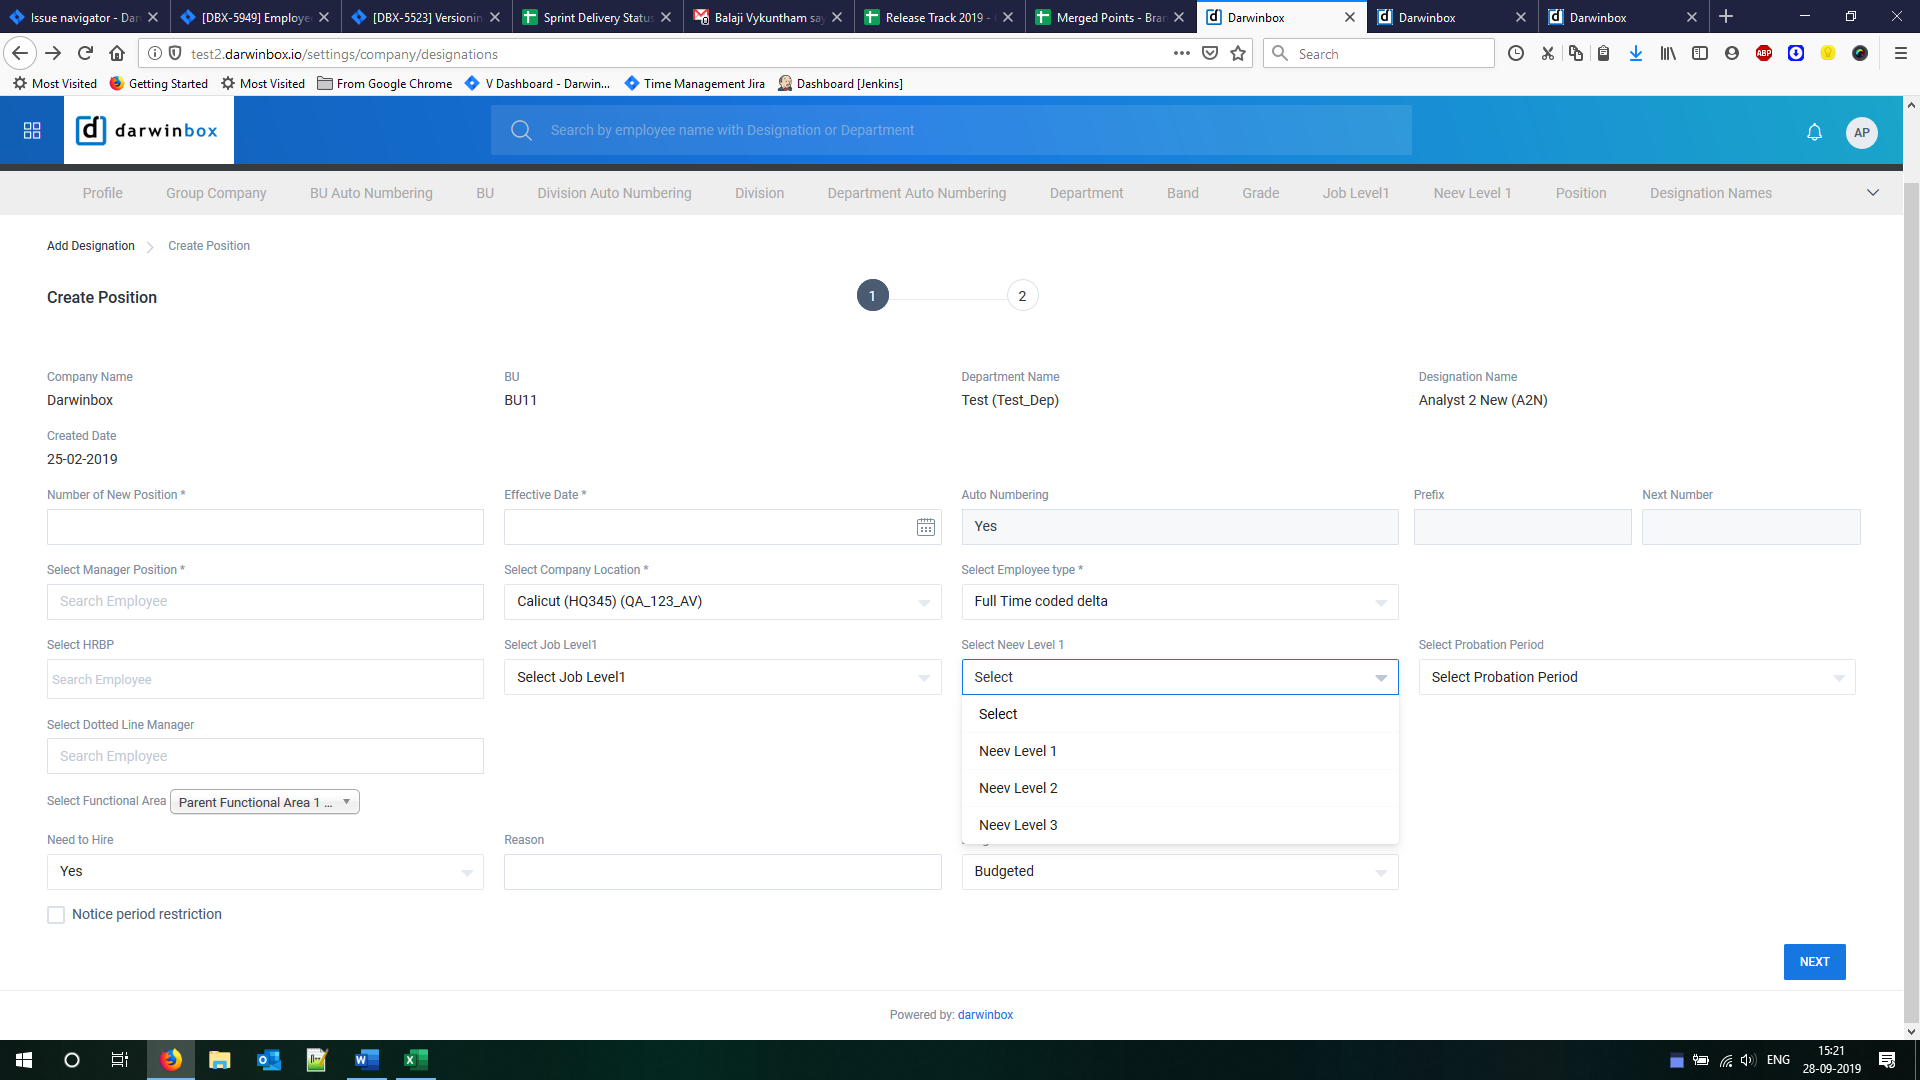Screen dimensions: 1920x1080
Task: Open the apps grid menu icon
Action: click(32, 131)
